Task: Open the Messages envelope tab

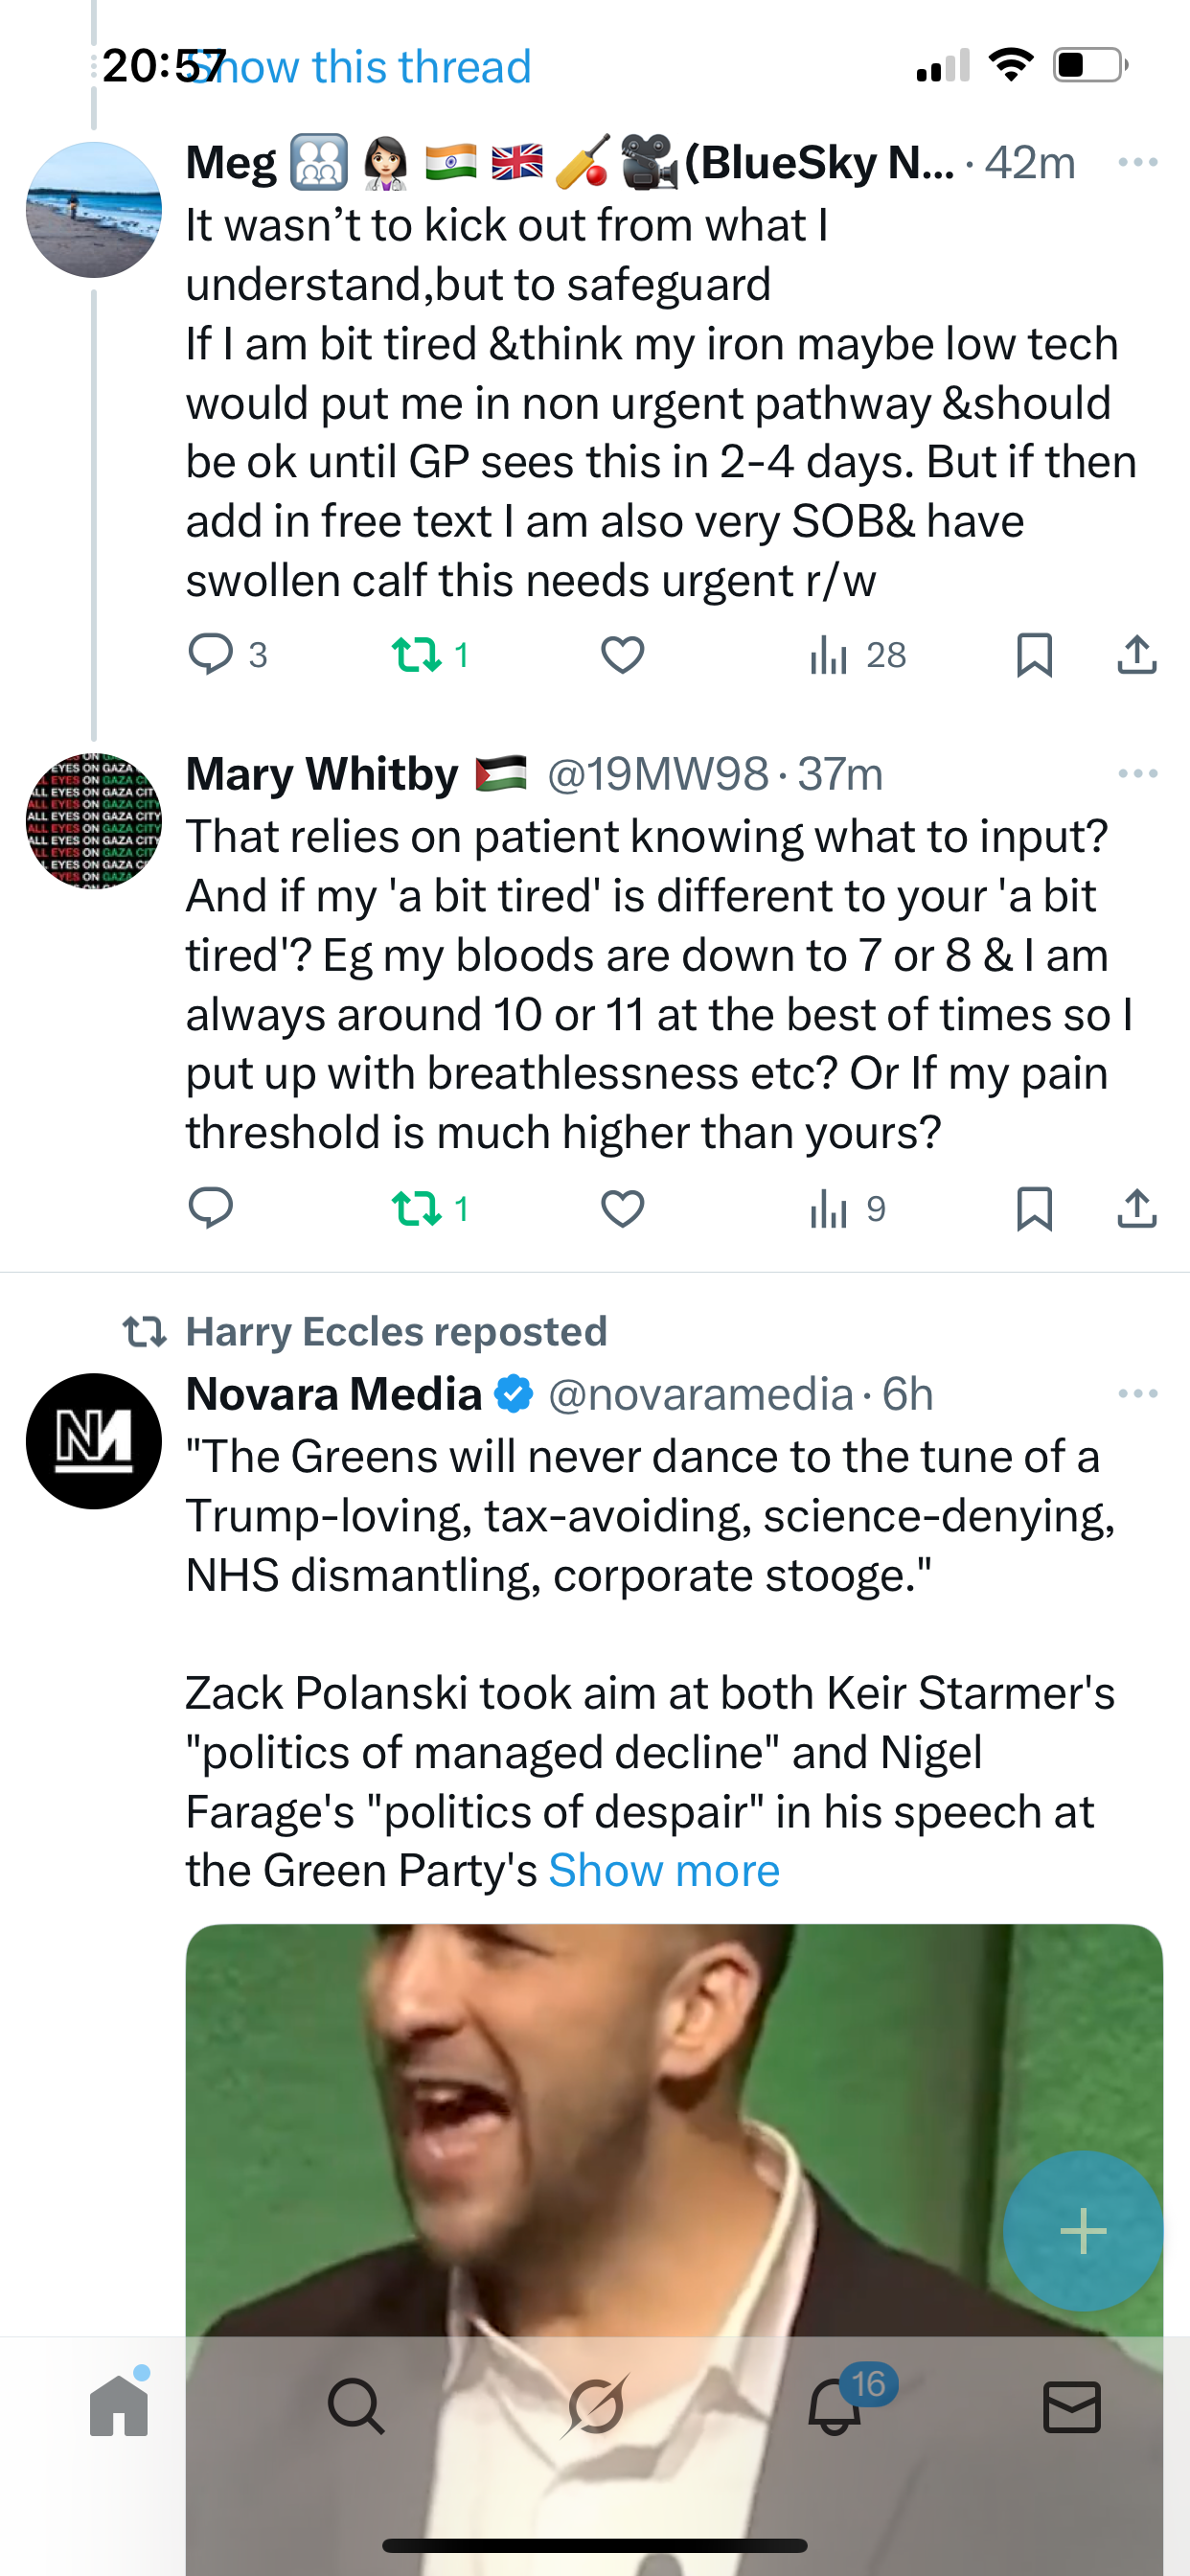Action: pyautogui.click(x=1072, y=2406)
